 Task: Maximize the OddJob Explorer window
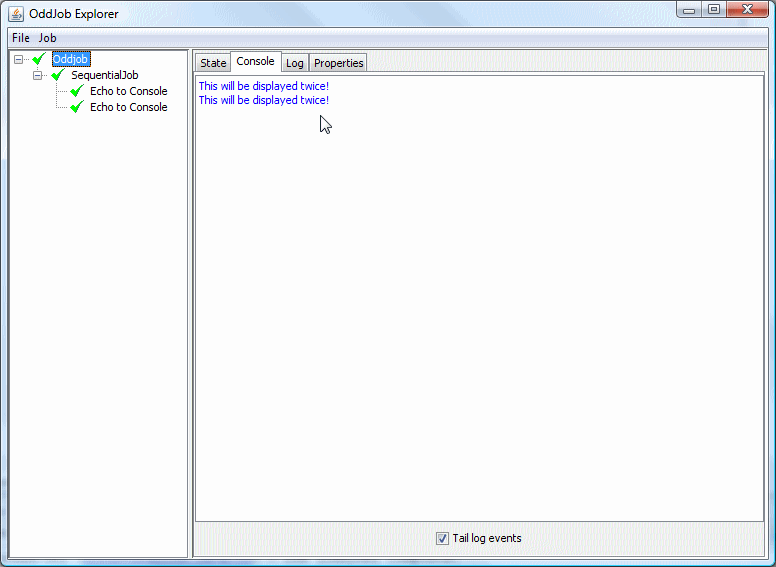(713, 10)
